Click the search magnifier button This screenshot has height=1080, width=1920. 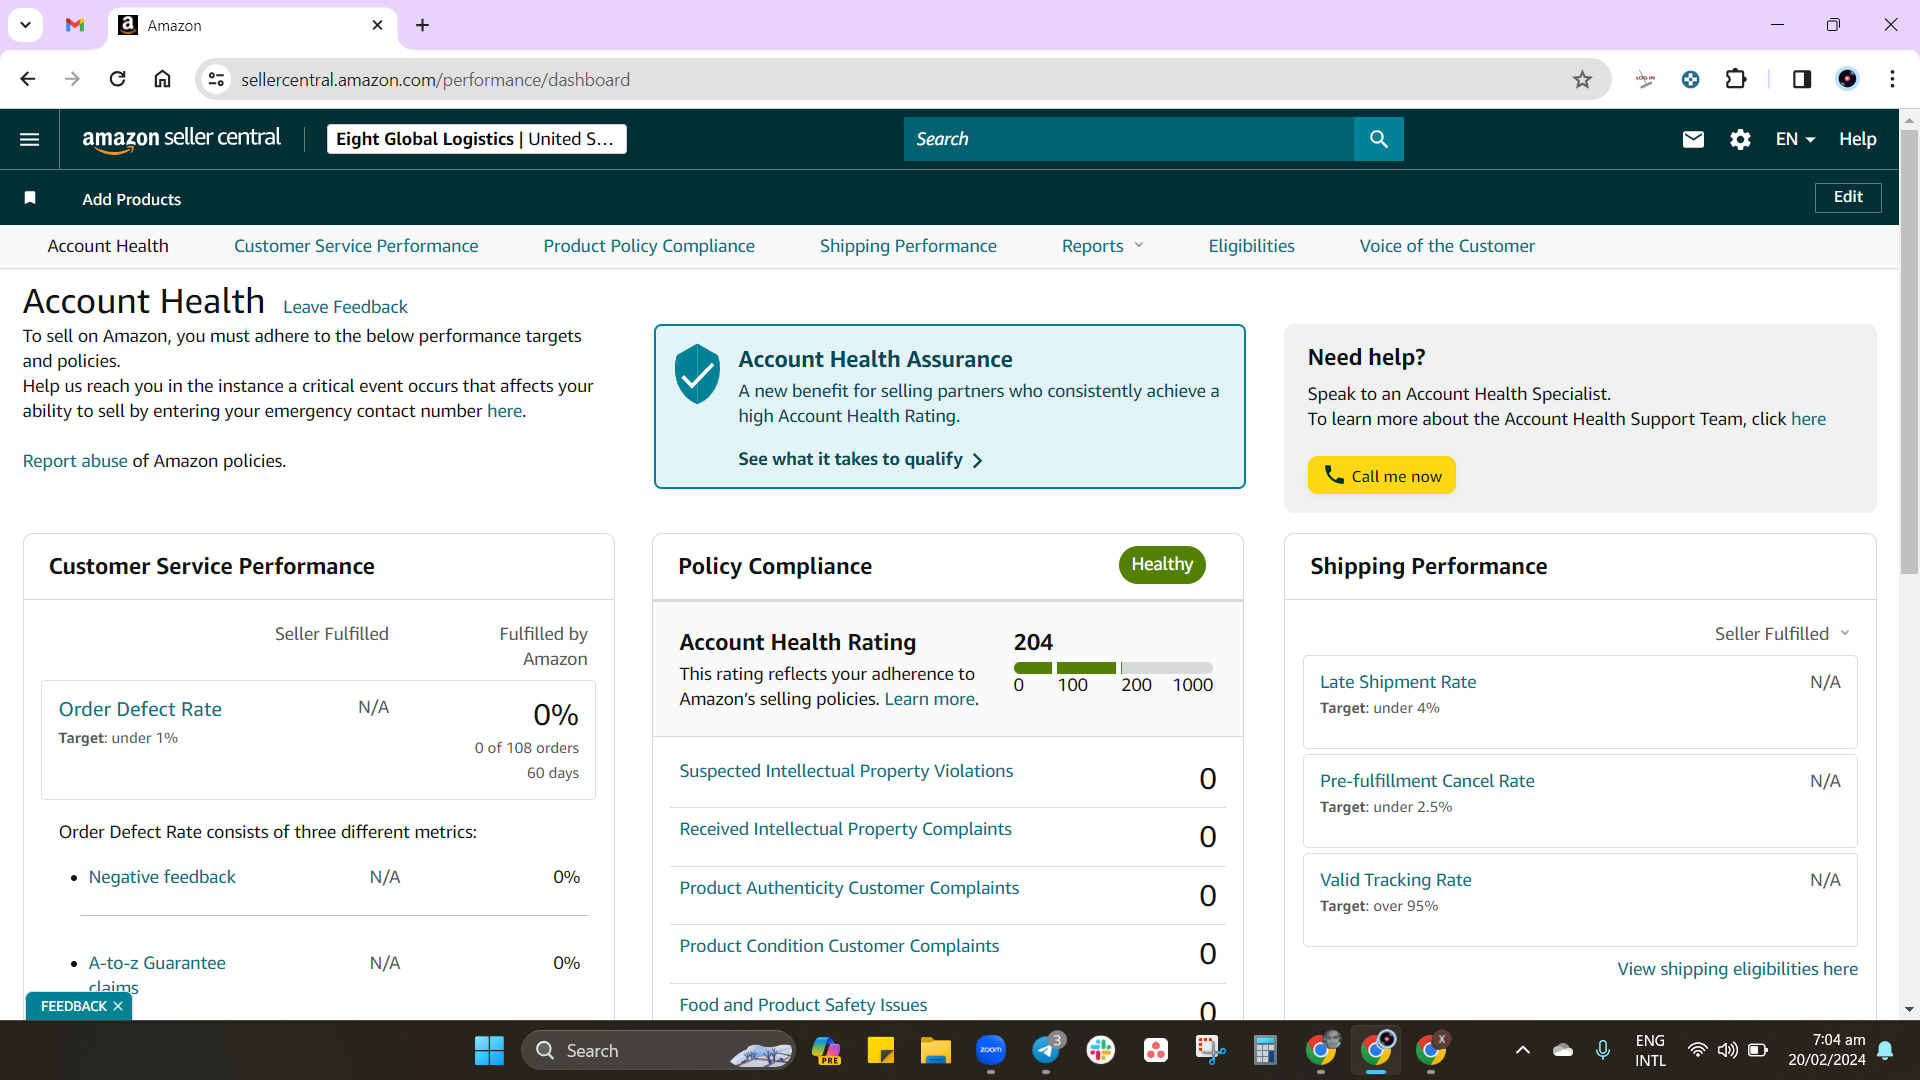[x=1378, y=139]
